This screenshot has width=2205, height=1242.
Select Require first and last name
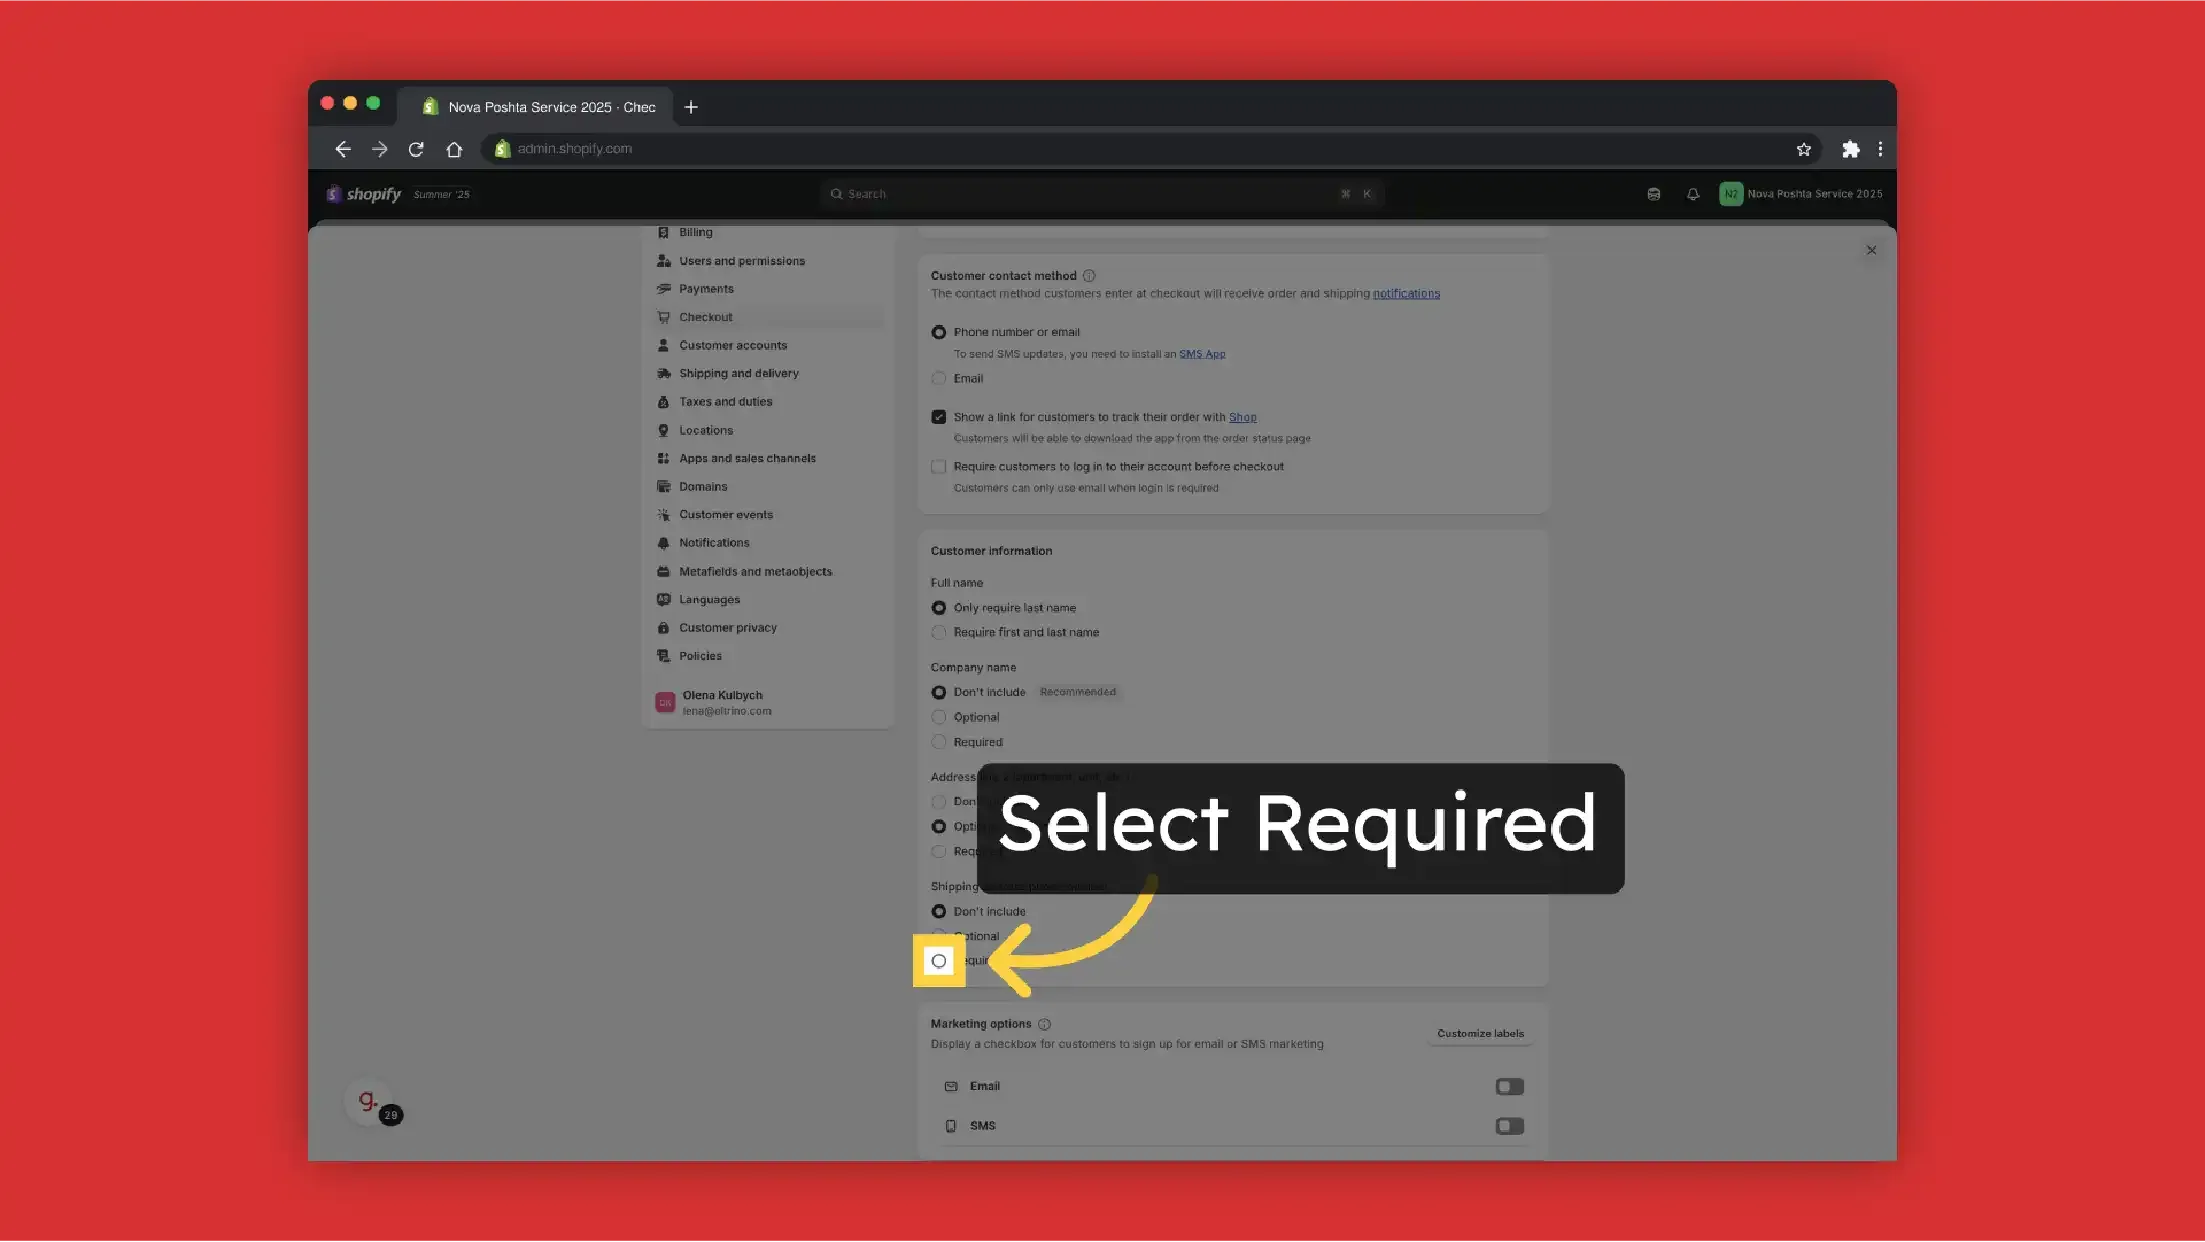pyautogui.click(x=938, y=633)
